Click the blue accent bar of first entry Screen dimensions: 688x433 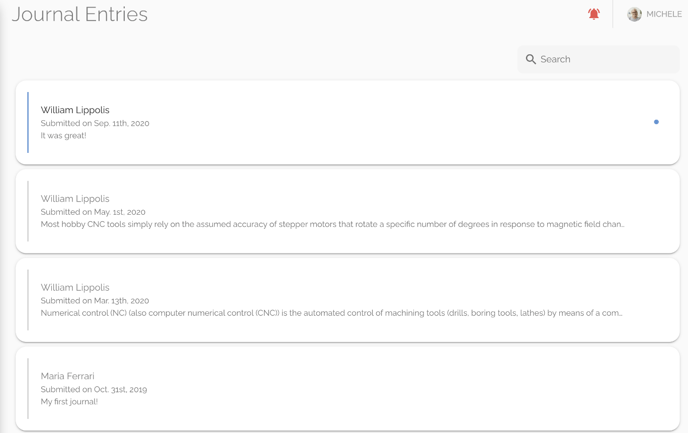coord(28,122)
